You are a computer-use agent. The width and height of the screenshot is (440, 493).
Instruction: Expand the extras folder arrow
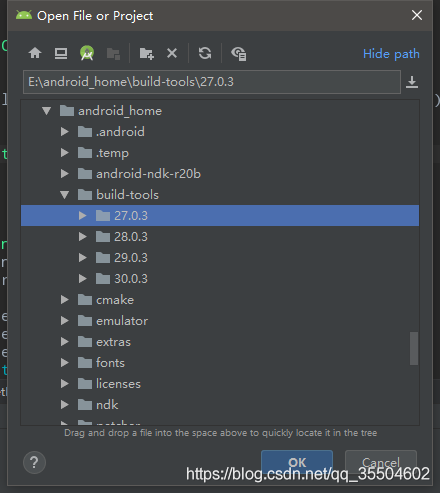[65, 342]
